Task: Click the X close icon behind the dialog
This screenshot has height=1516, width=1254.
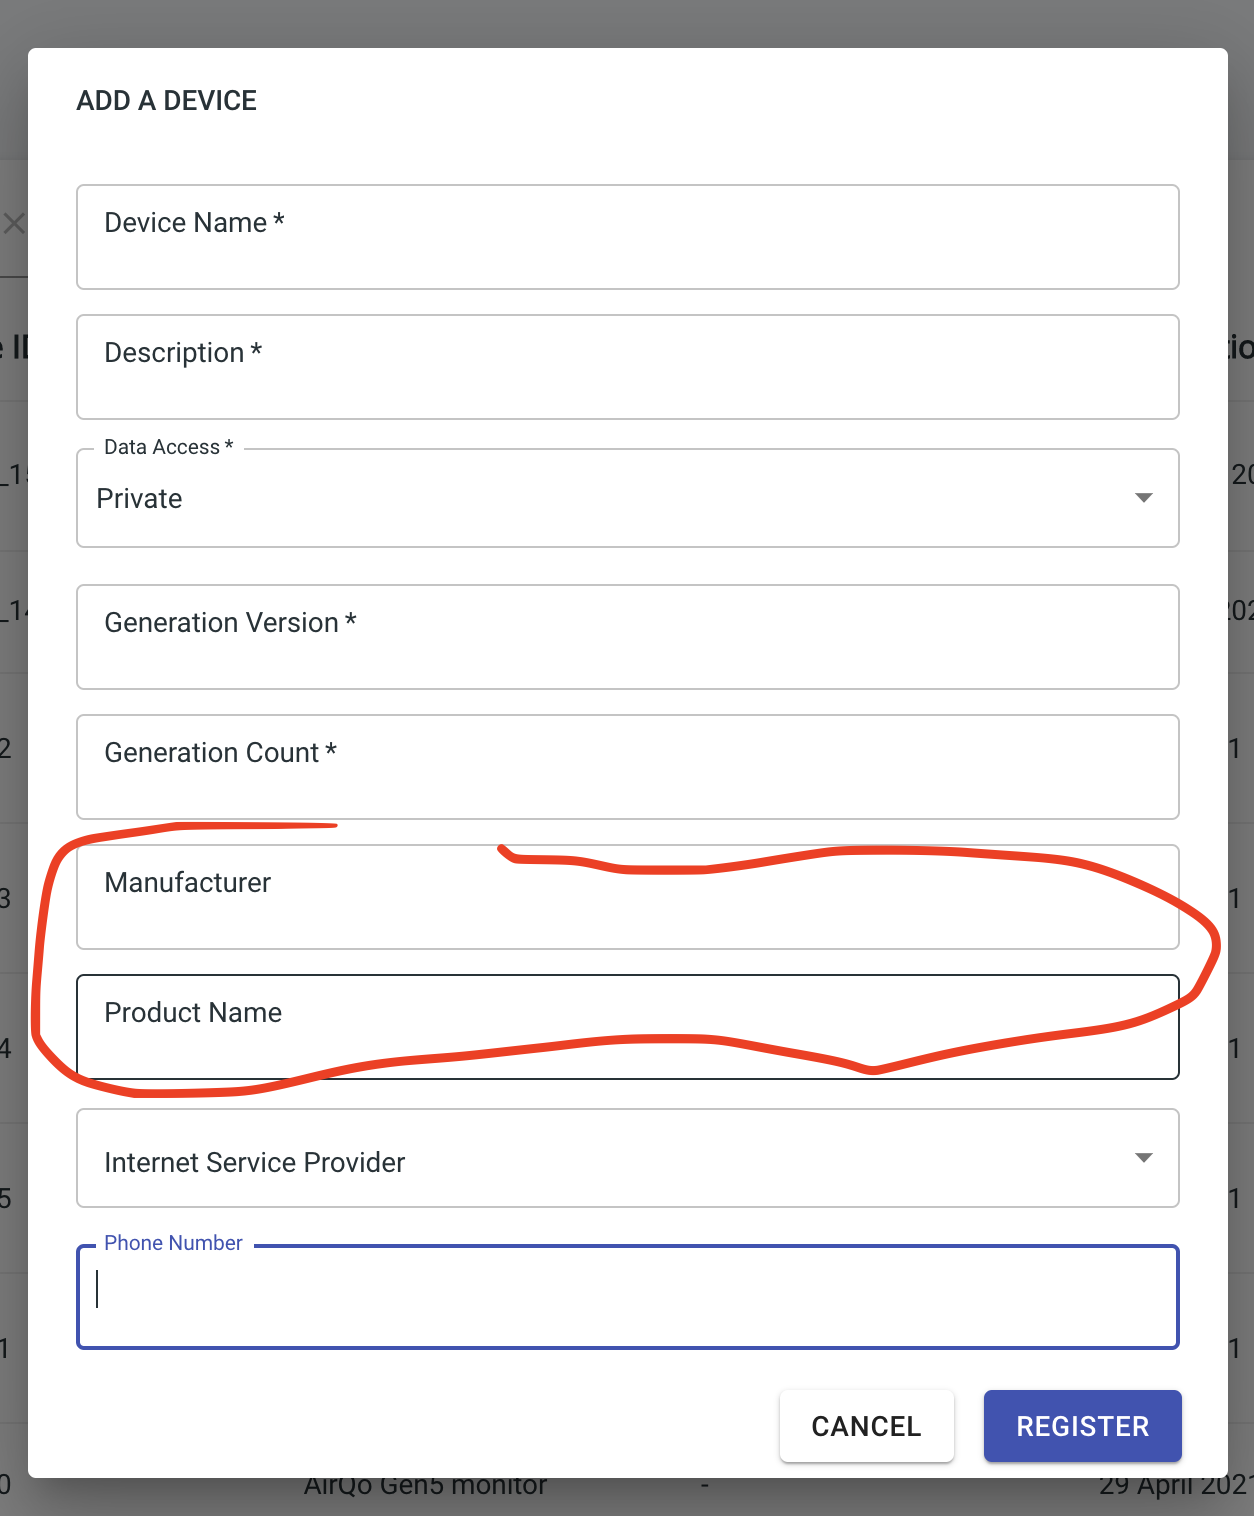Action: tap(13, 224)
